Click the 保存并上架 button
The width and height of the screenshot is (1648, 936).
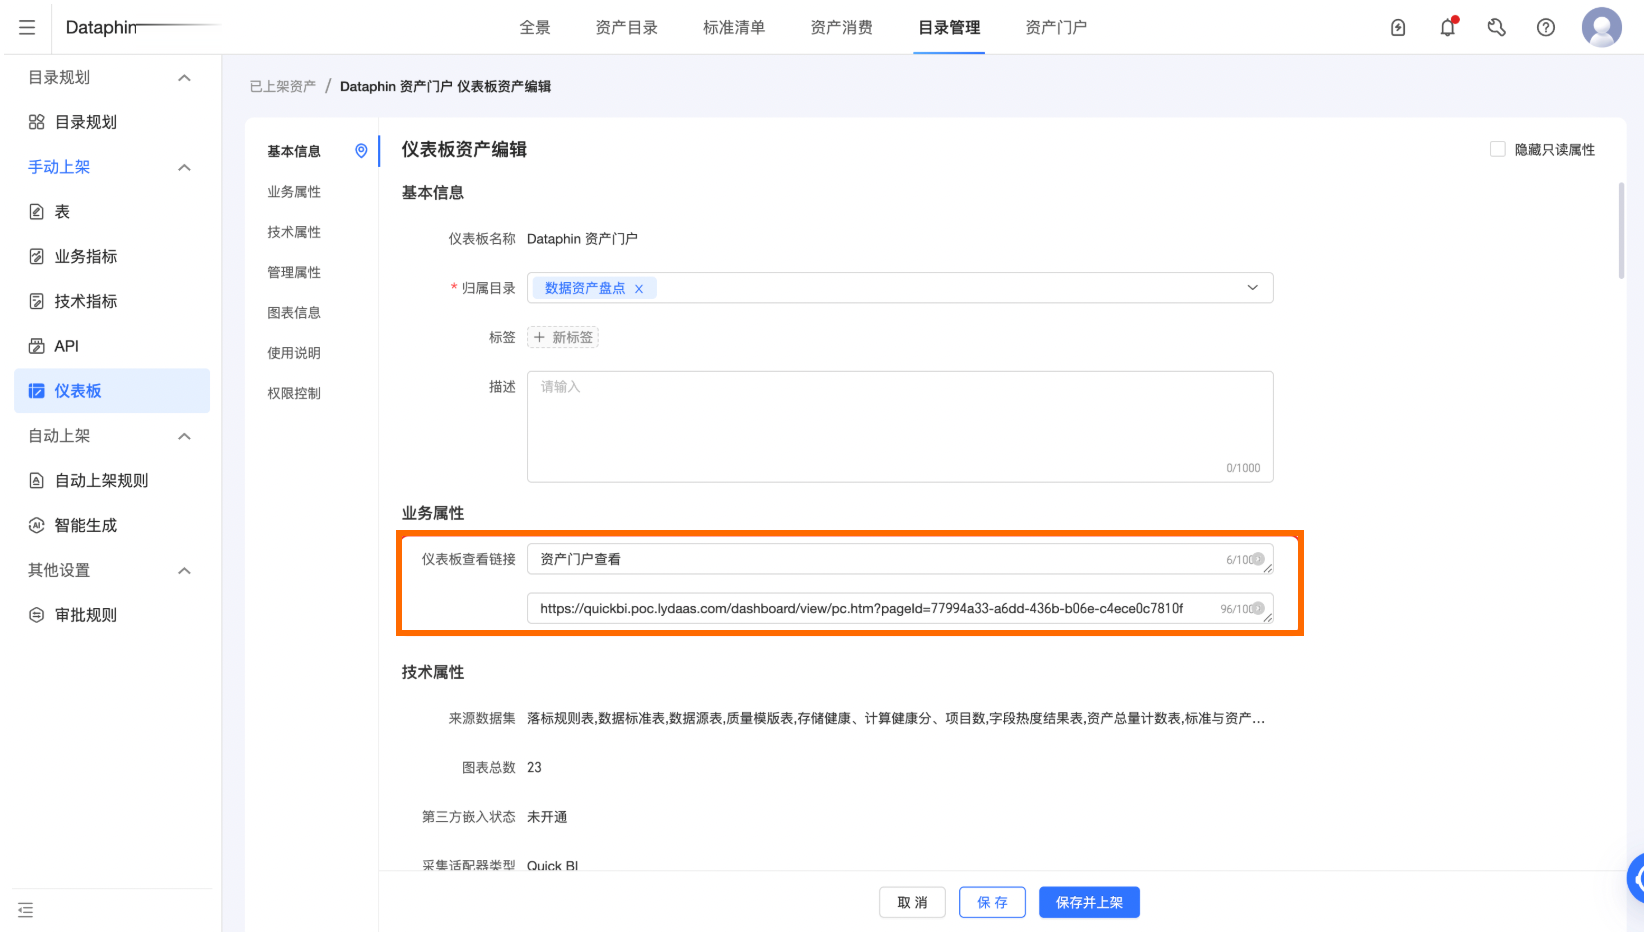1090,903
